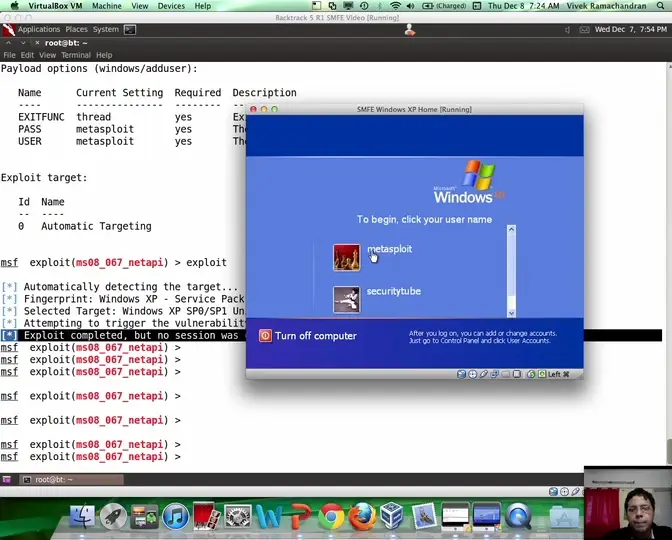Click the Mac volume speaker icon
This screenshot has height=540, width=672.
pyautogui.click(x=410, y=6)
